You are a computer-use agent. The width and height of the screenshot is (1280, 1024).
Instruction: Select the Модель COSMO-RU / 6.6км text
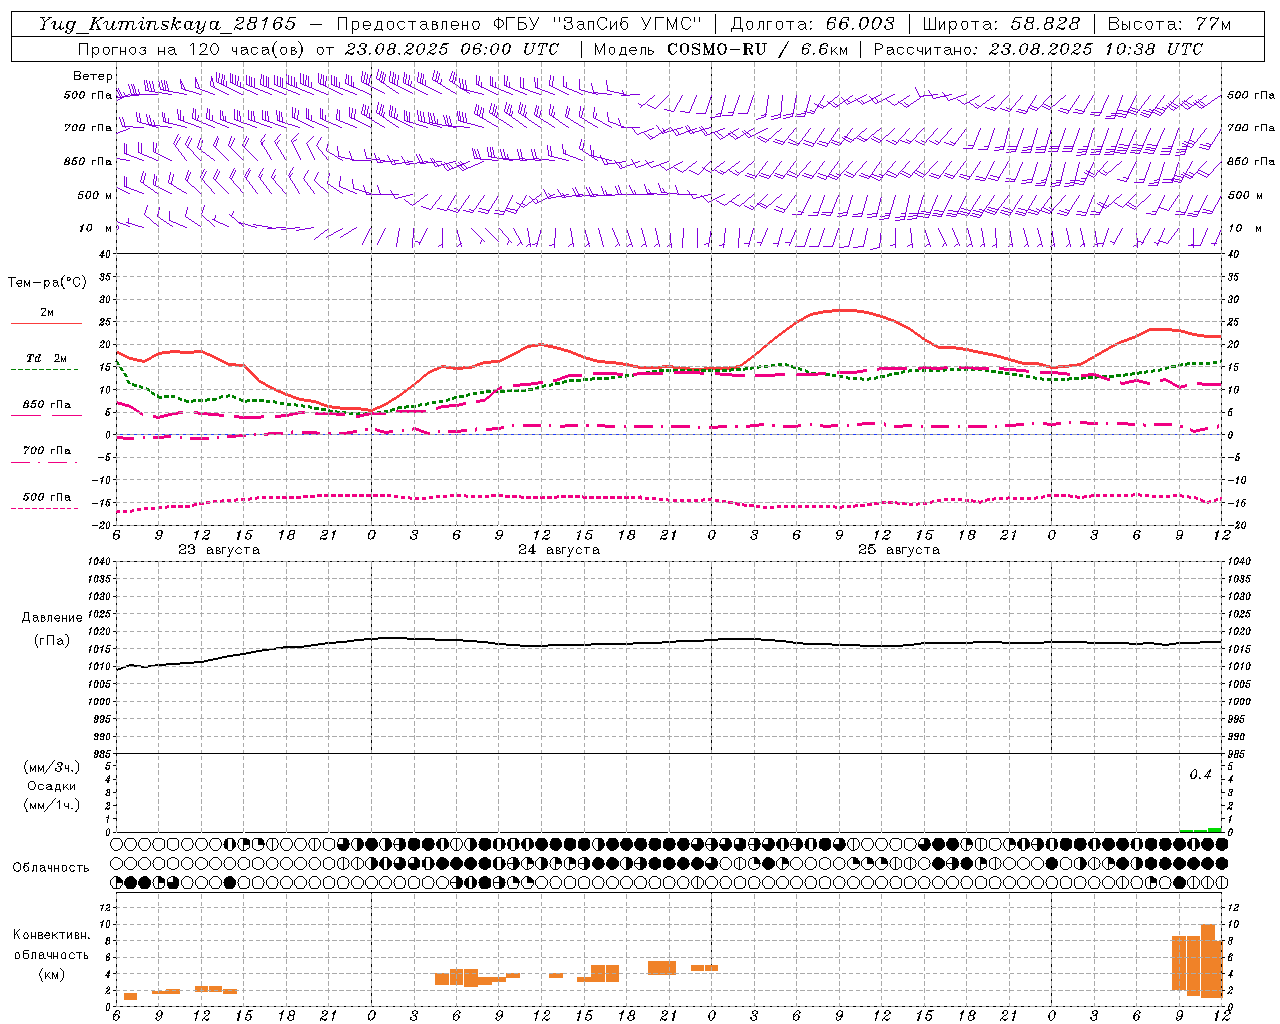pos(720,49)
